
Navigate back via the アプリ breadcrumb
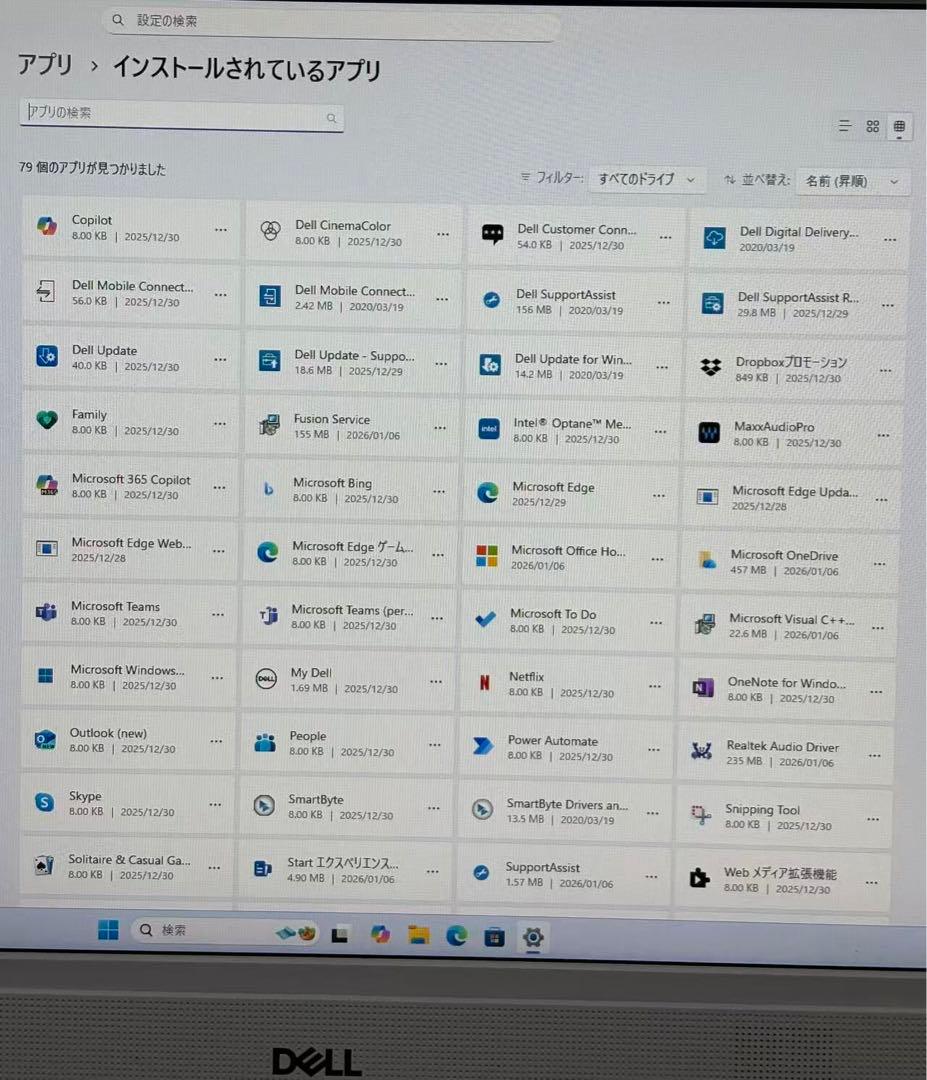[44, 66]
